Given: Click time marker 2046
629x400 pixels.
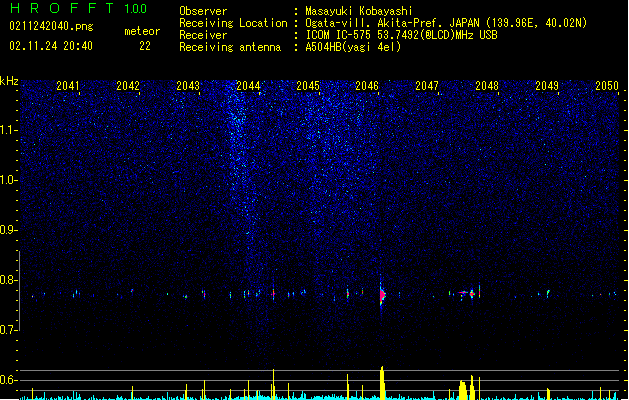Looking at the screenshot, I should (367, 85).
